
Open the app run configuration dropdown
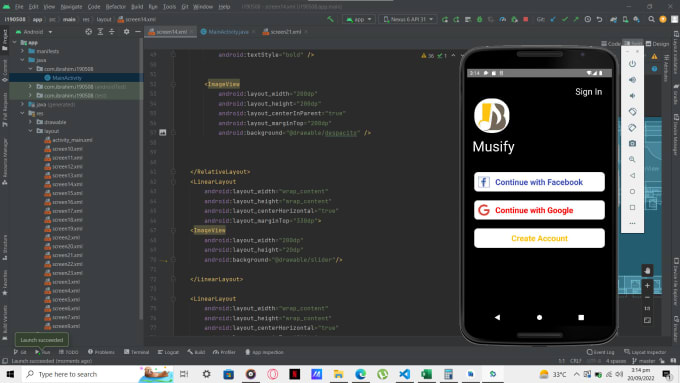coord(360,19)
